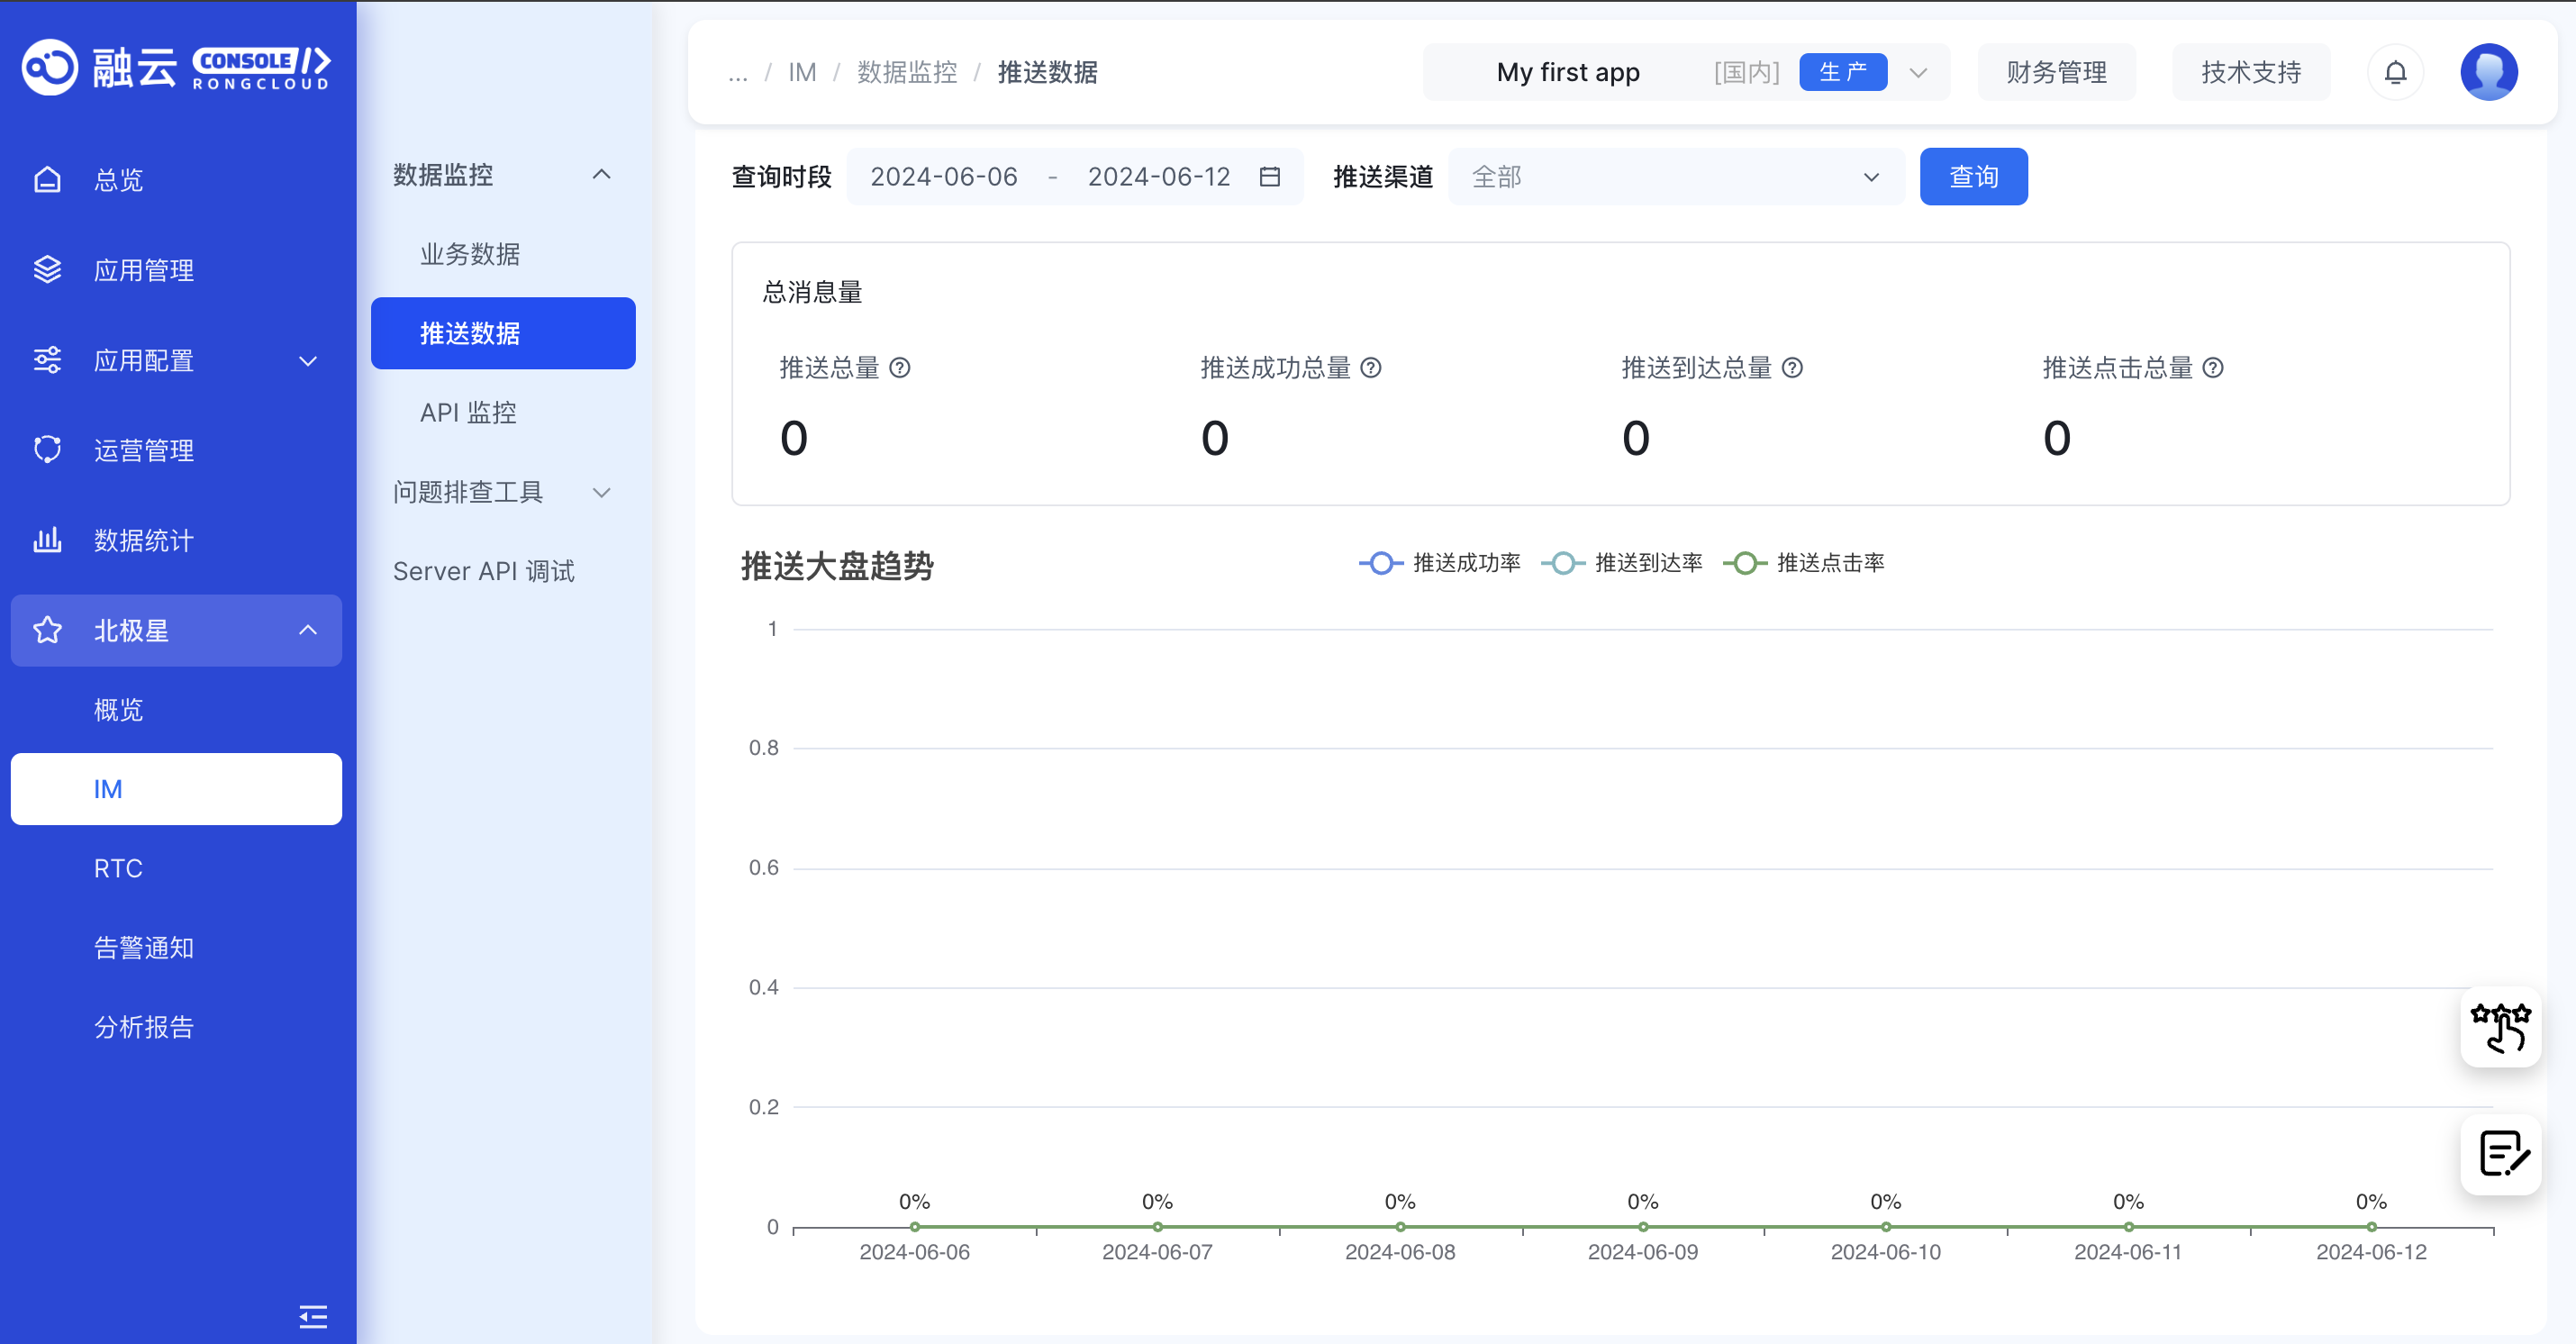Click the 数据统计 bar chart icon
This screenshot has width=2576, height=1344.
click(47, 540)
